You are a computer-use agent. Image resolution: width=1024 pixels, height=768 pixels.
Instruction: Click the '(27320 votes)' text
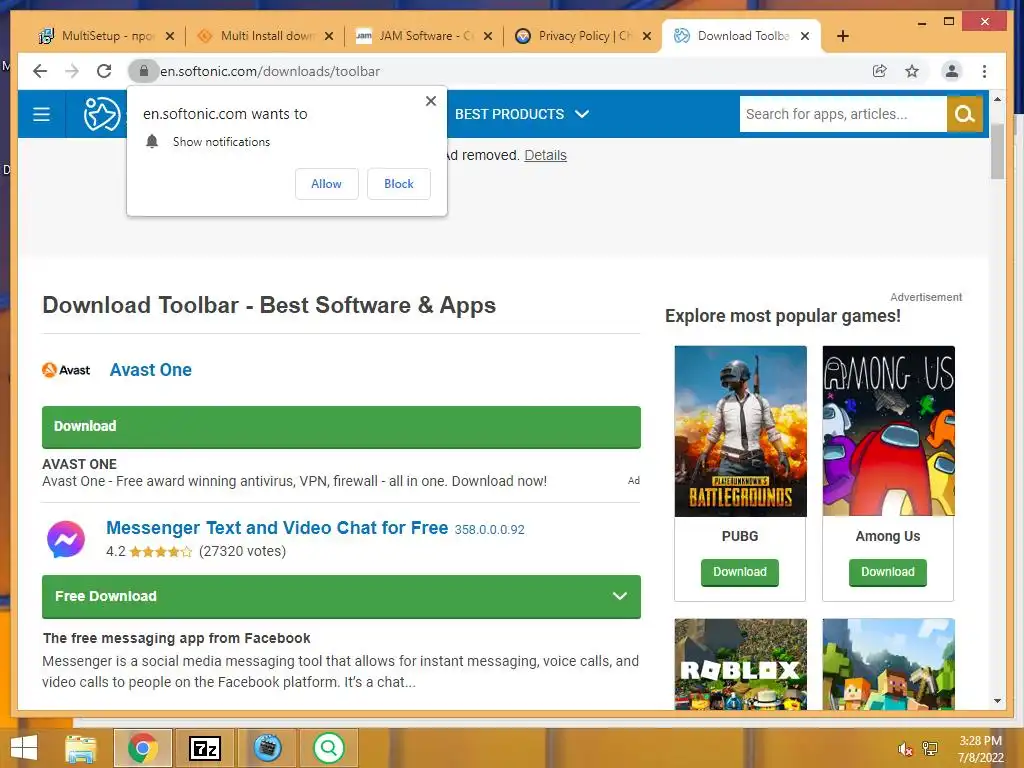(x=242, y=551)
